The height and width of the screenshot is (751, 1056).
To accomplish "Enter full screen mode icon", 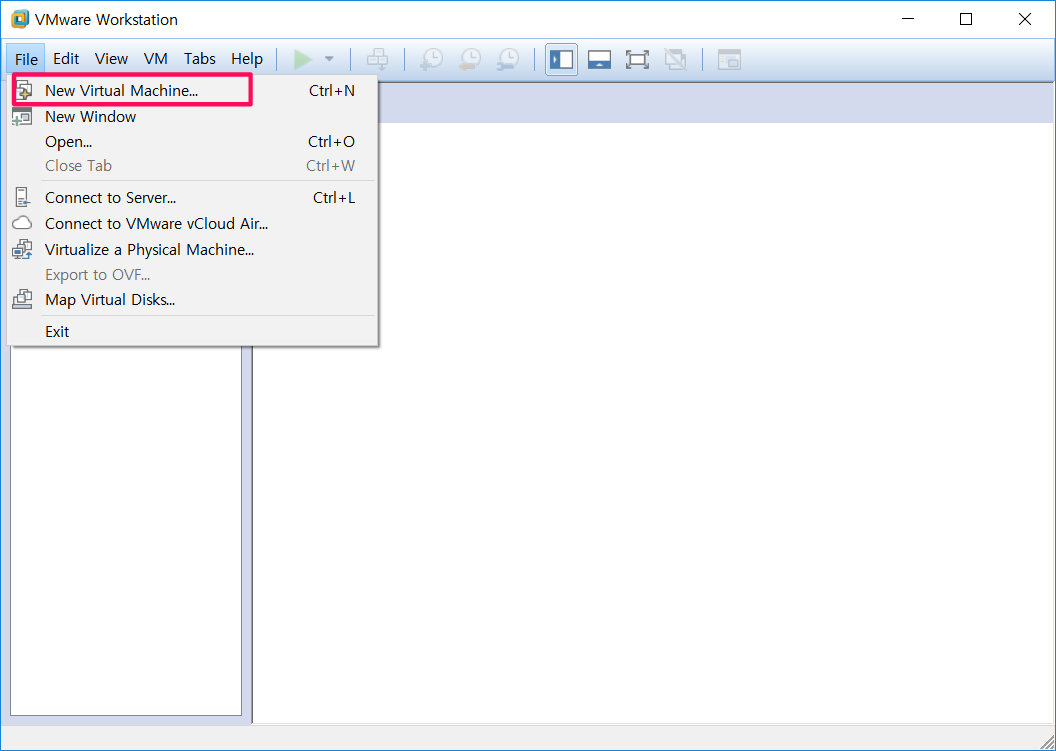I will point(637,59).
